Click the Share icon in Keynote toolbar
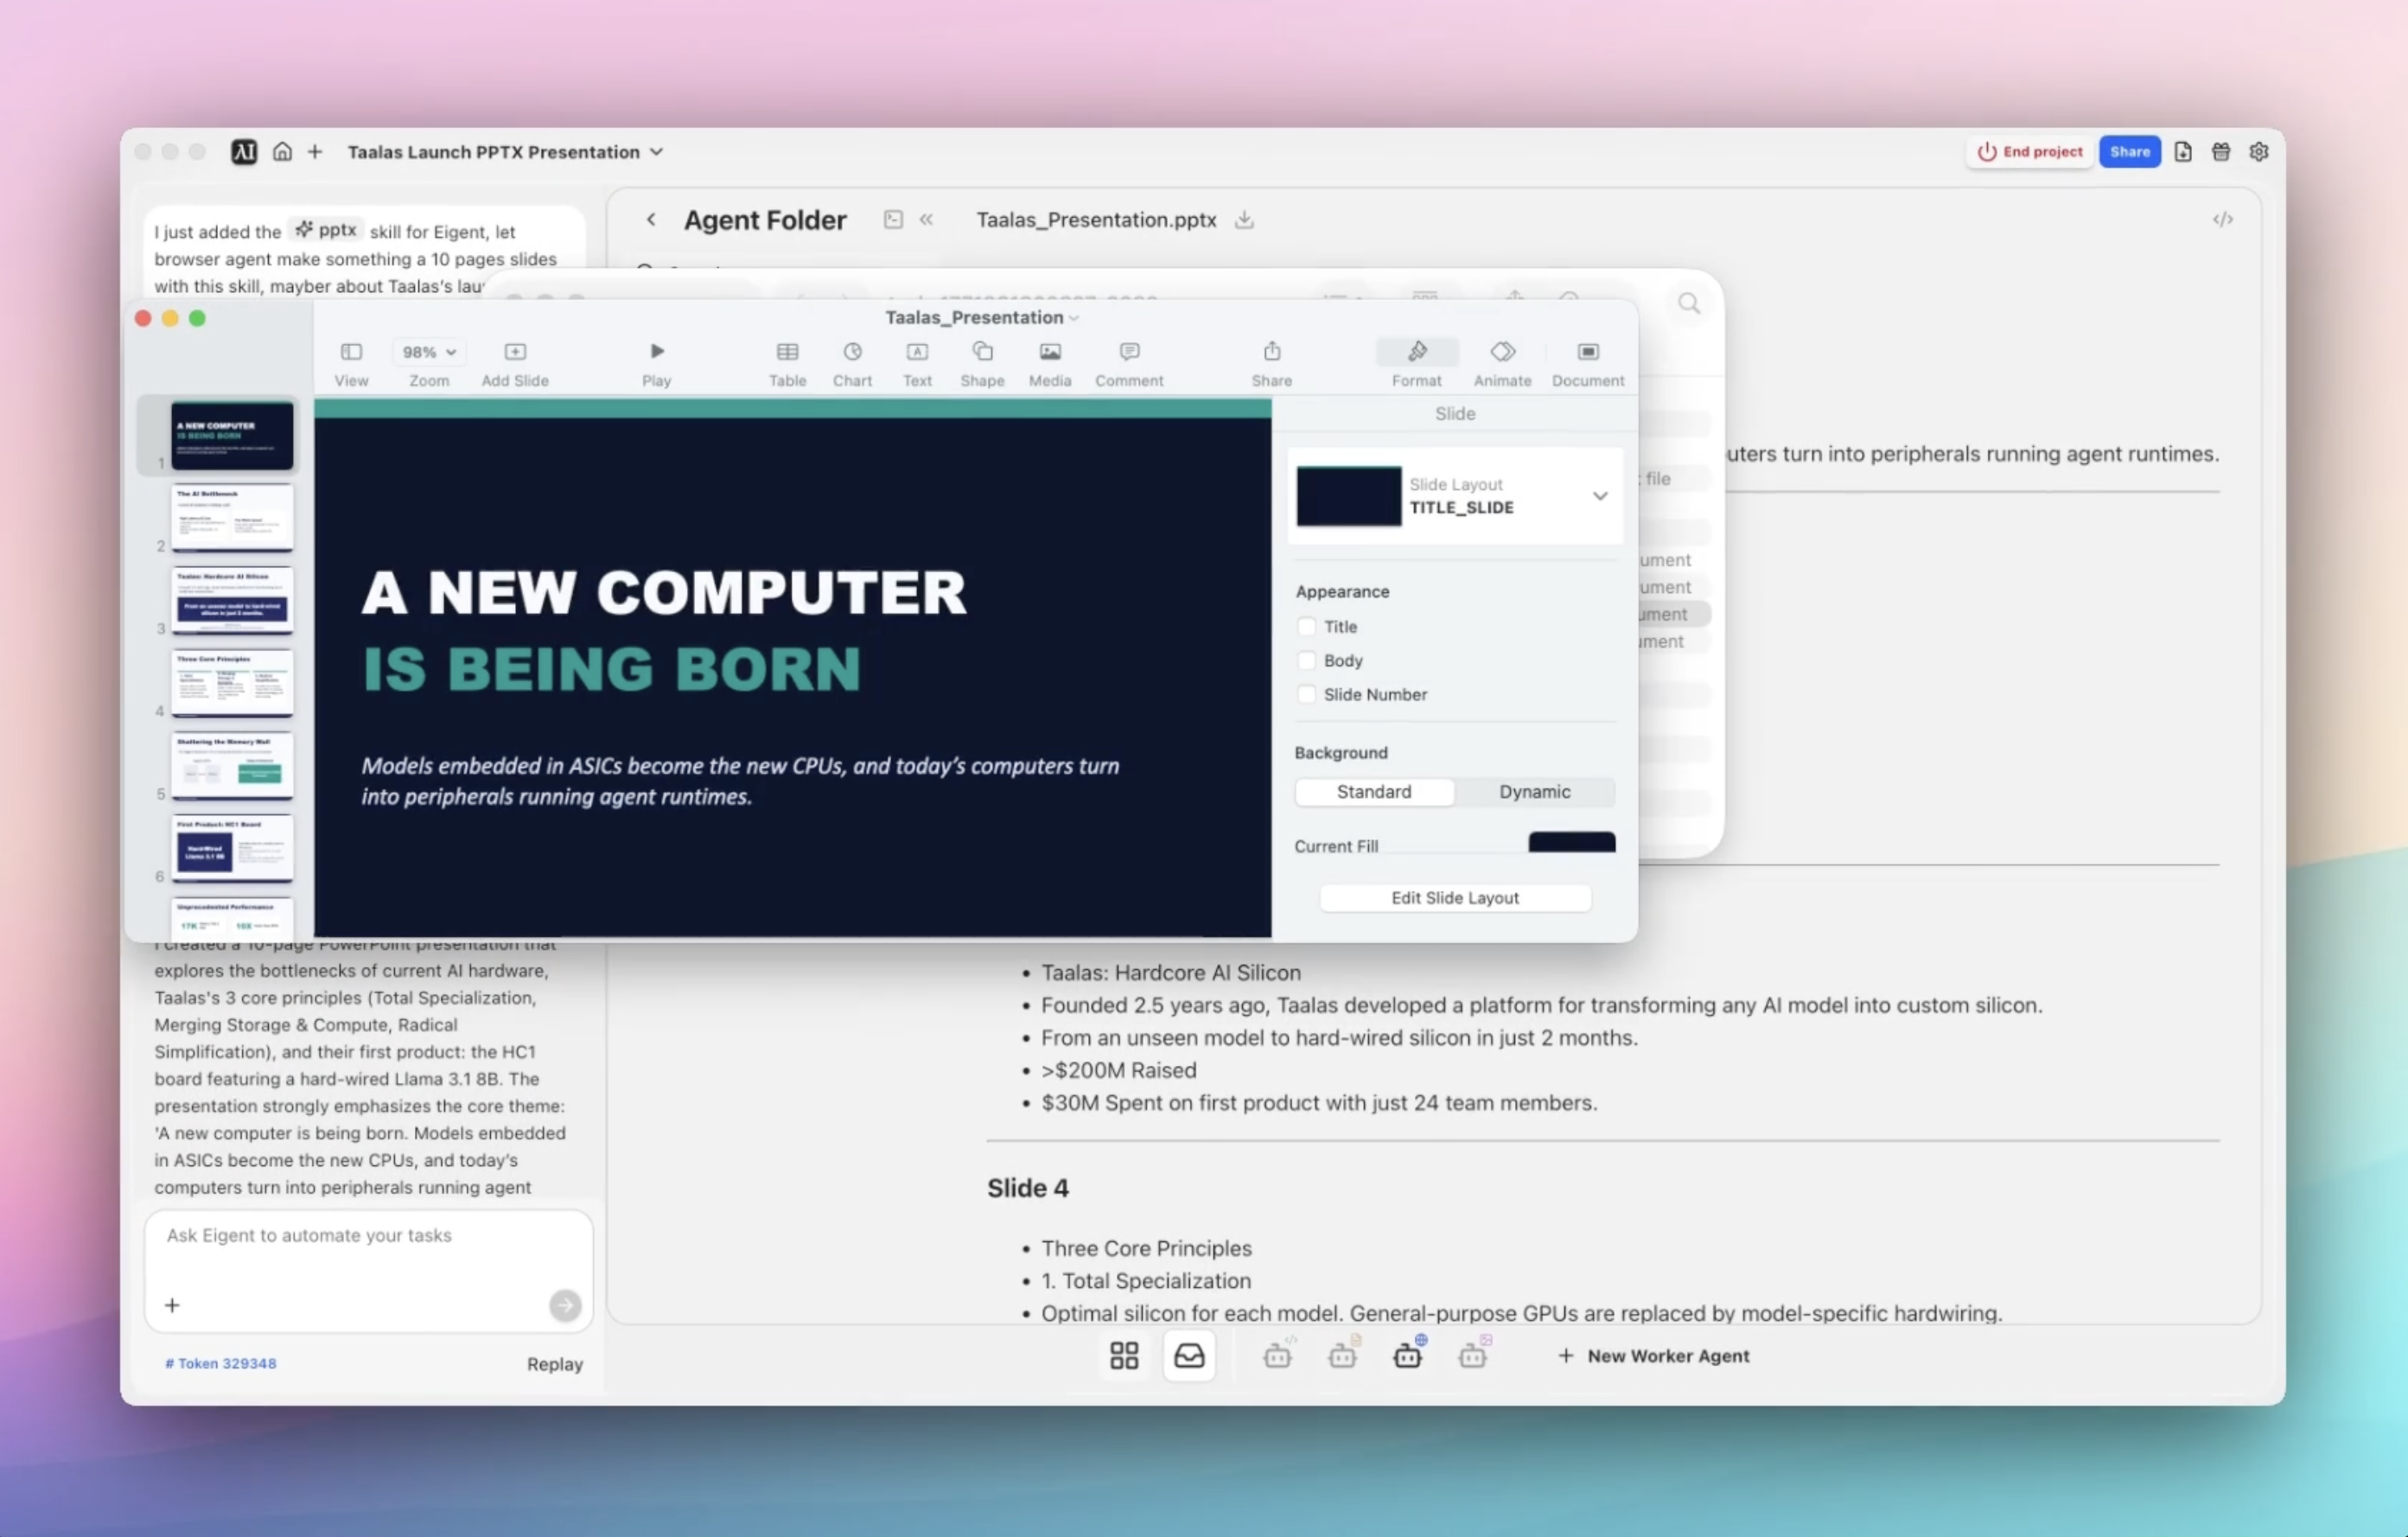This screenshot has width=2408, height=1537. coord(1272,351)
